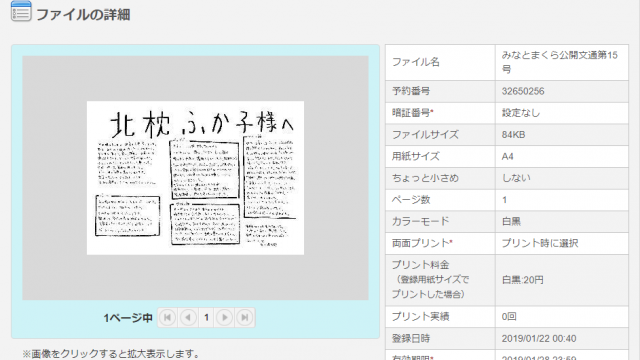Click the 用紙サイズ A4 value

[x=507, y=157]
